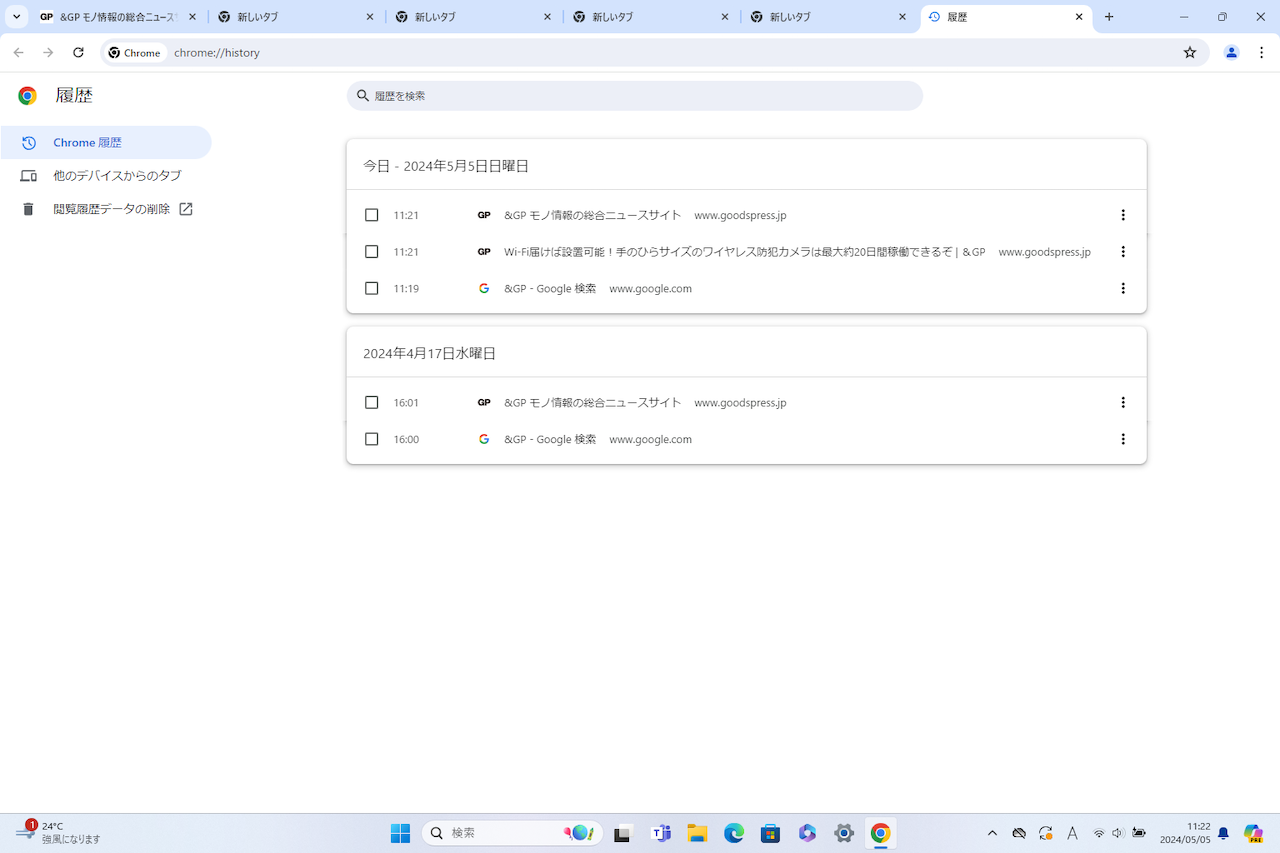1280x853 pixels.
Task: Open the three-dot menu for 11:19 entry
Action: [x=1123, y=289]
